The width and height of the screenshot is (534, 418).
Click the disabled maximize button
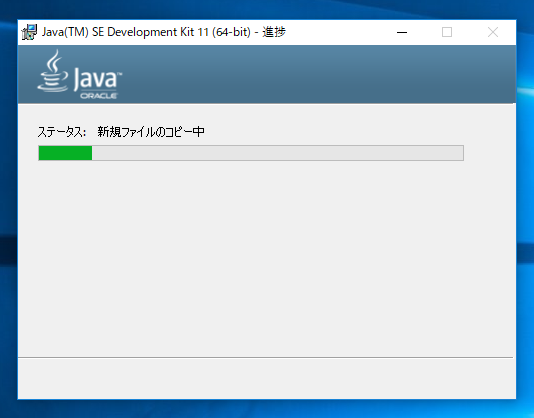pos(447,32)
